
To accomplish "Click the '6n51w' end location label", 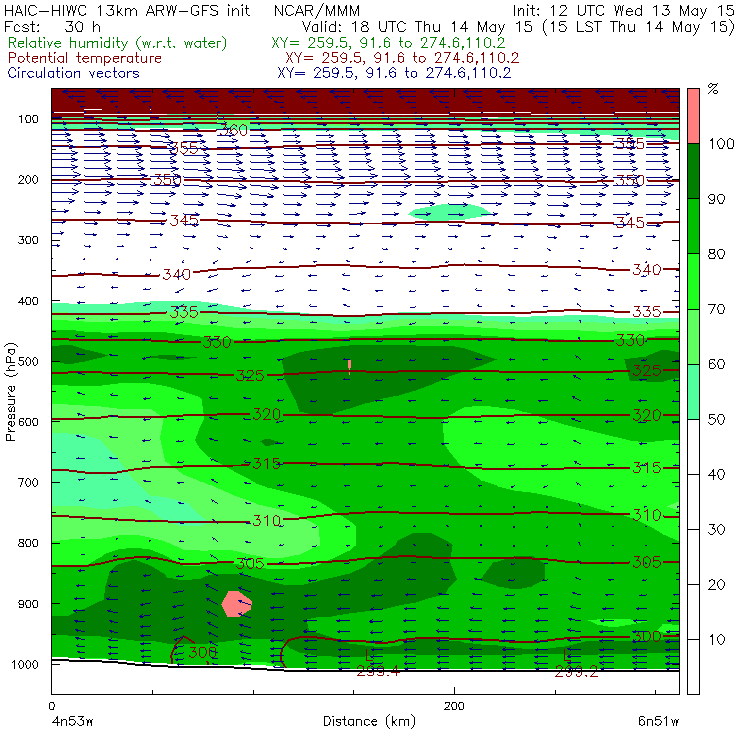I will [x=658, y=722].
